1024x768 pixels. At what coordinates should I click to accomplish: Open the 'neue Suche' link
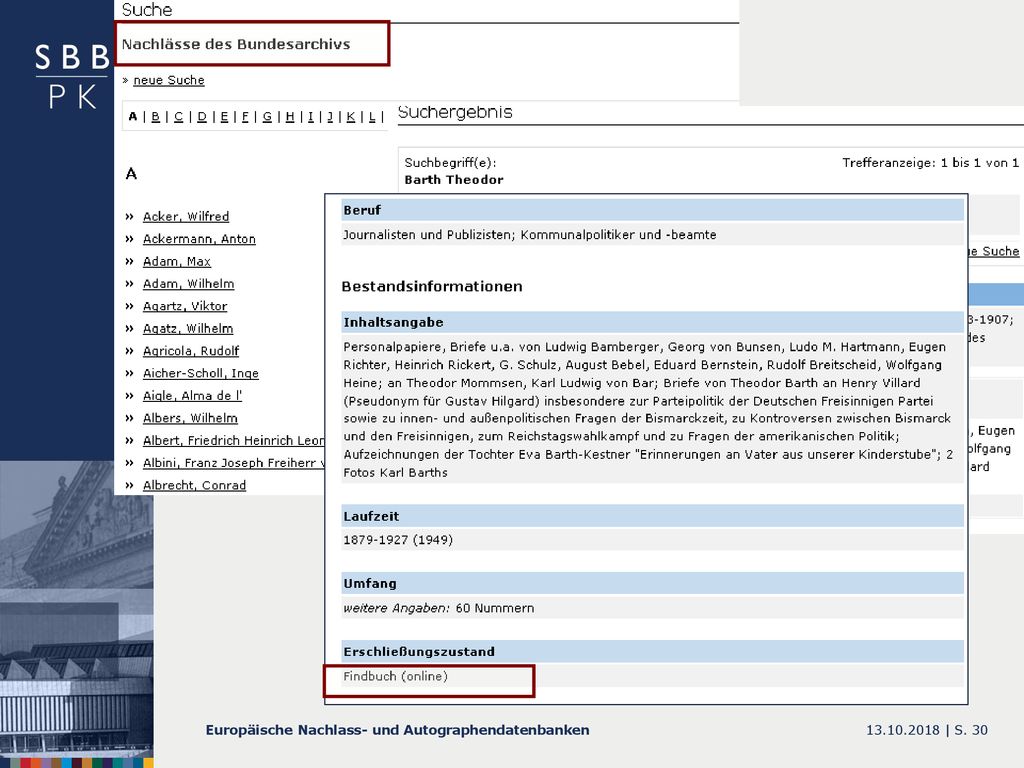[168, 80]
